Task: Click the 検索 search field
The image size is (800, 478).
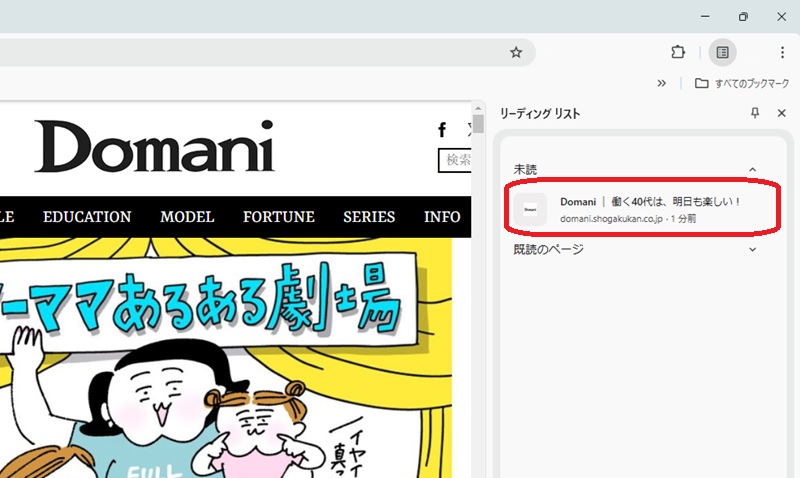Action: pos(455,160)
